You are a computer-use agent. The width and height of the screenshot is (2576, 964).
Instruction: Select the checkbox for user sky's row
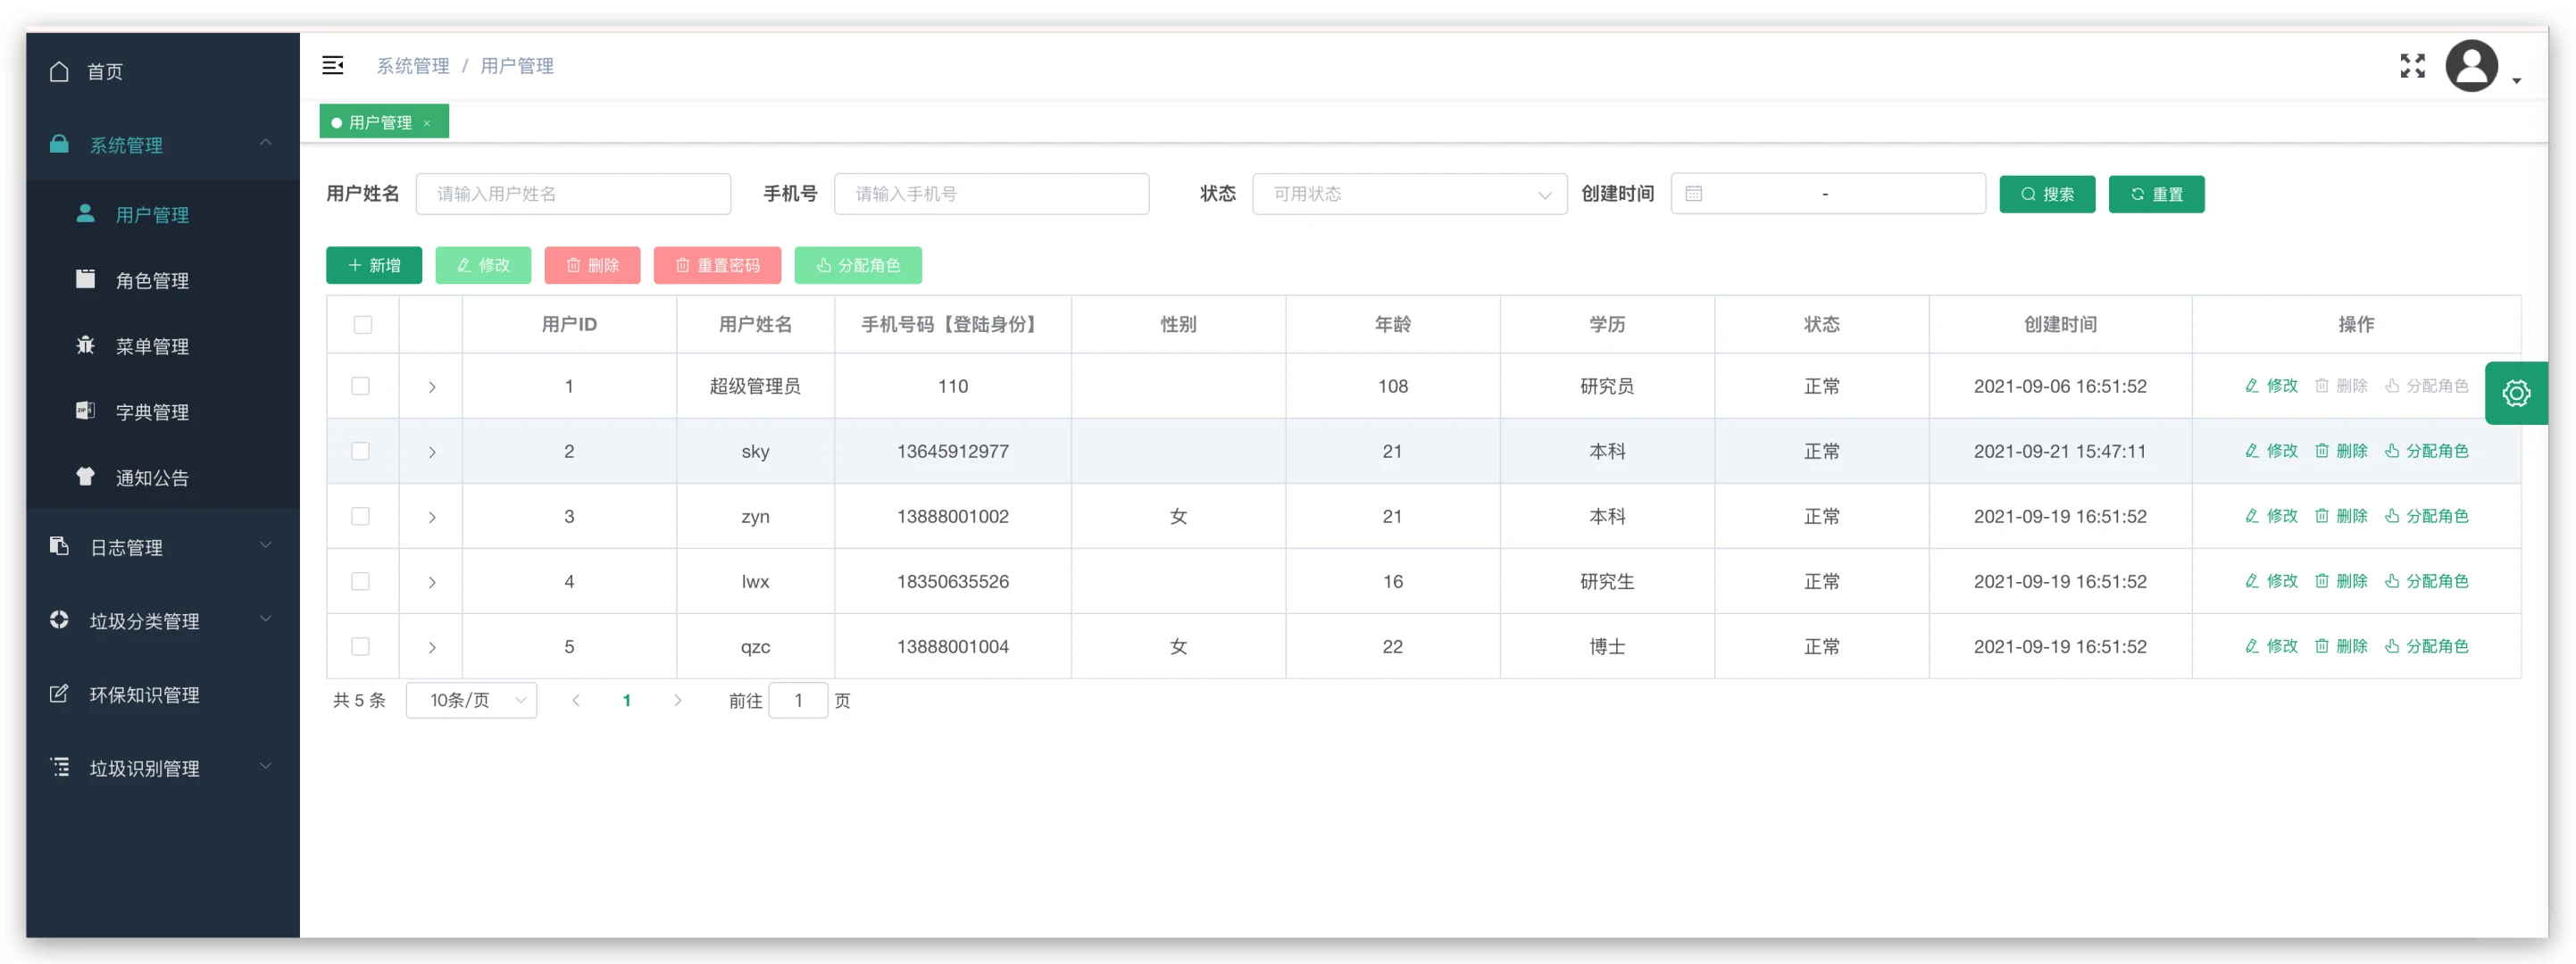pos(360,451)
